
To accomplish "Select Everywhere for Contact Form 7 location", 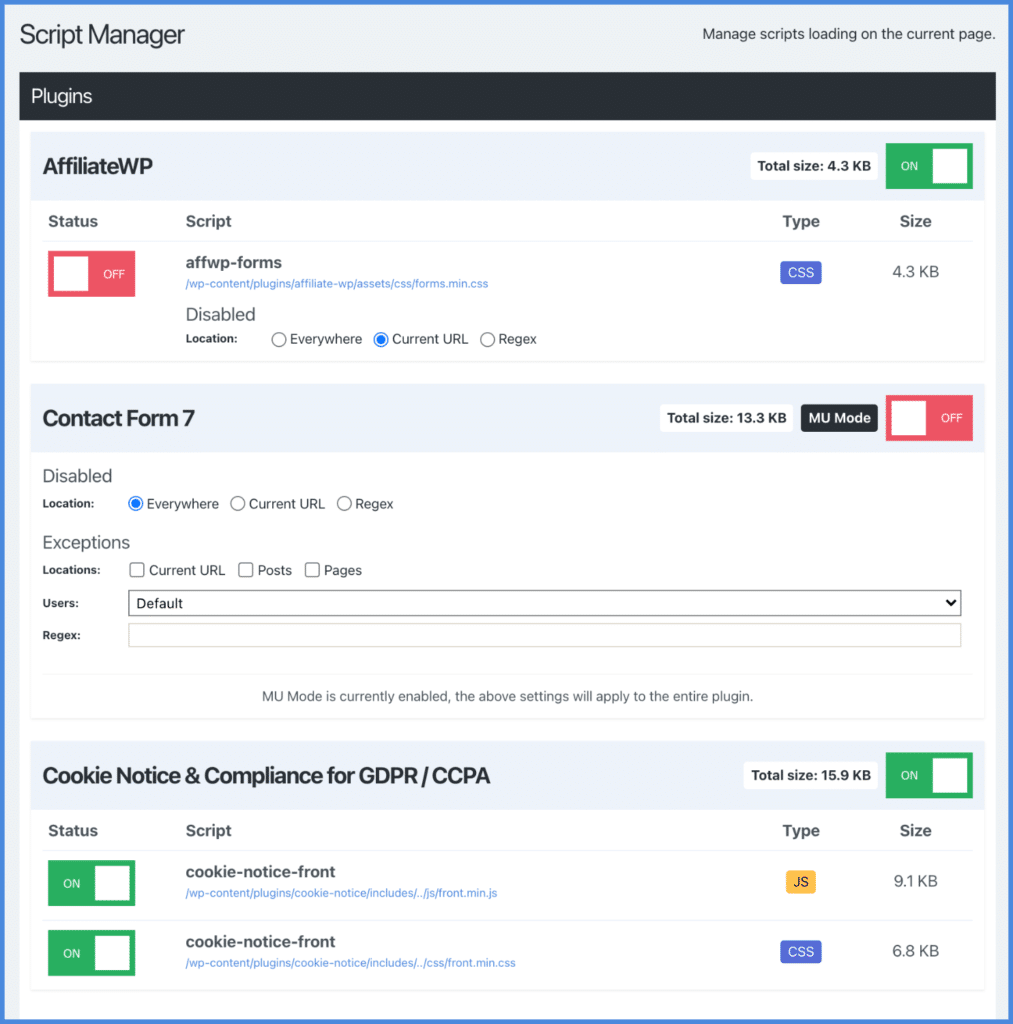I will pos(135,504).
